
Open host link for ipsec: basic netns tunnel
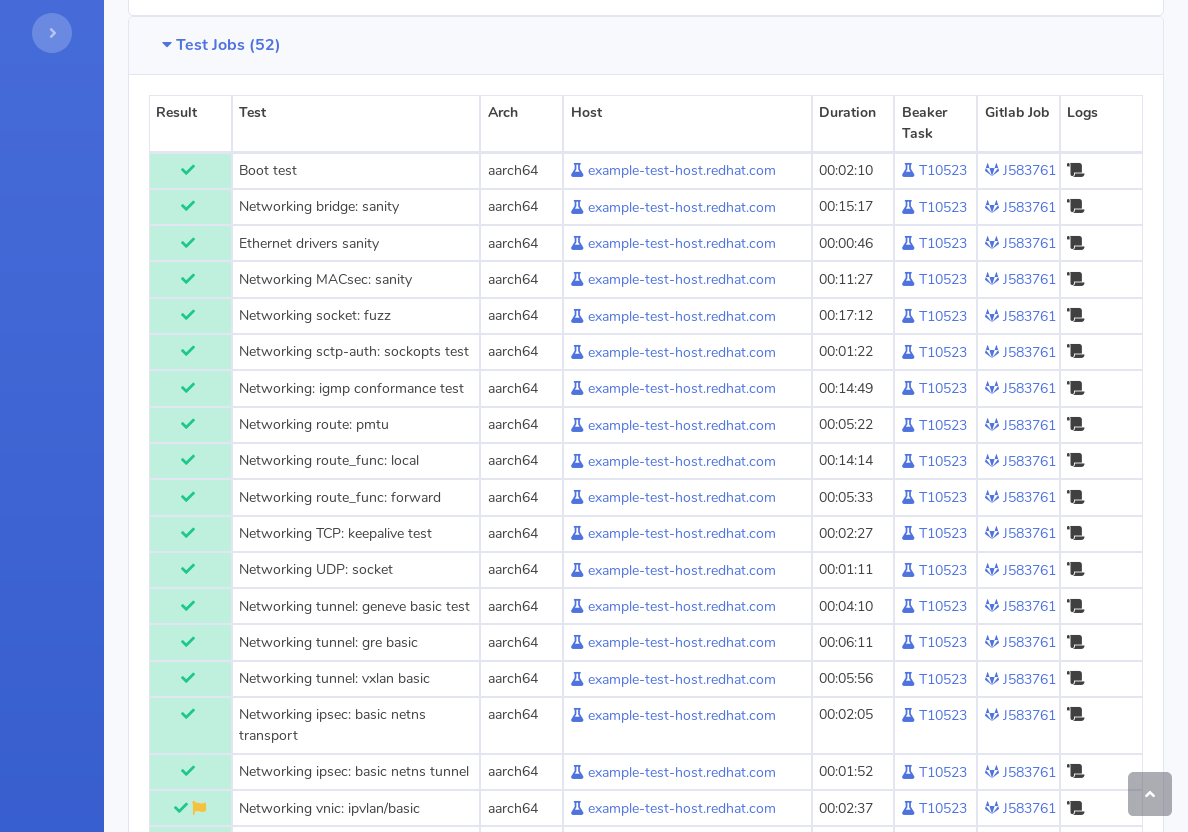point(681,772)
